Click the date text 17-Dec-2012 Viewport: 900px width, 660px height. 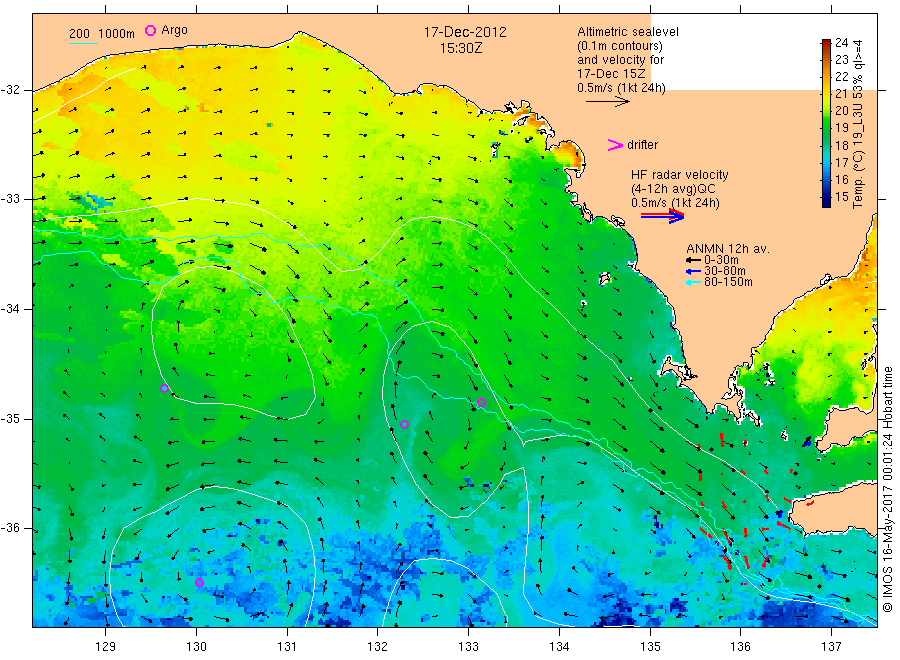point(465,32)
